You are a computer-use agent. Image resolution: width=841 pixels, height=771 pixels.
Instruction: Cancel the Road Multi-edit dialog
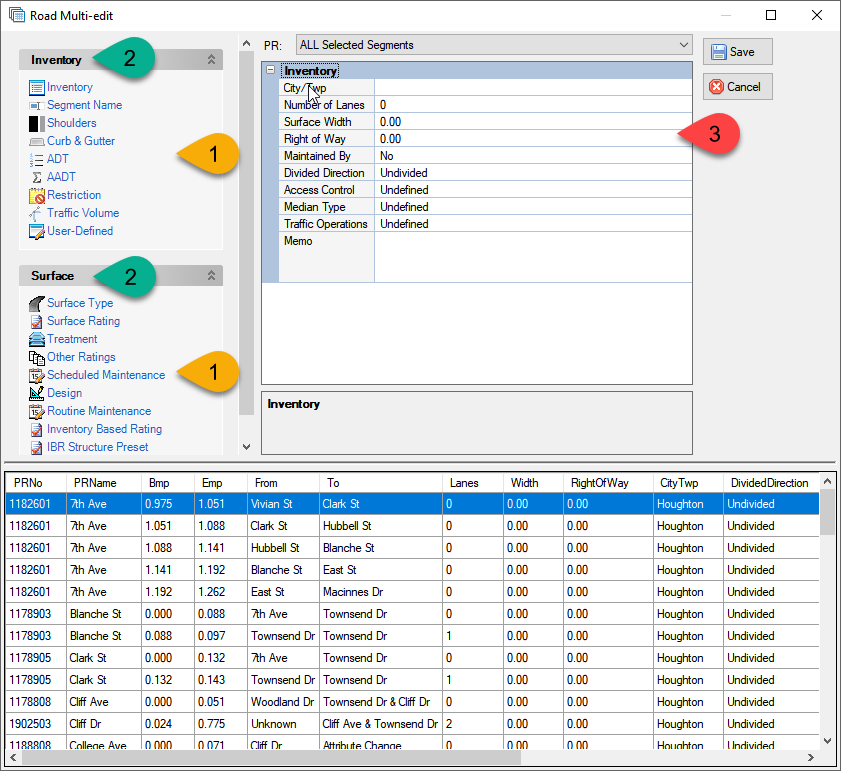coord(737,87)
